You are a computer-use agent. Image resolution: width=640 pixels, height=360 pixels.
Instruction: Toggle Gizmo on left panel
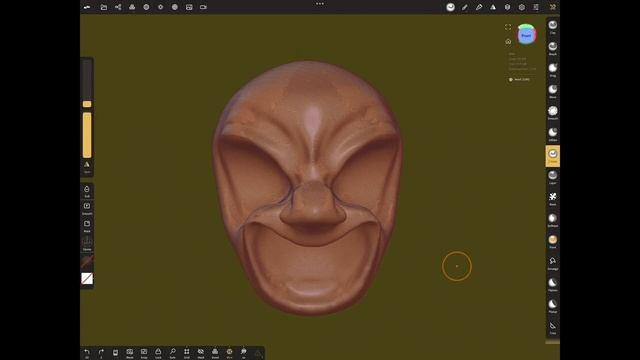point(87,243)
